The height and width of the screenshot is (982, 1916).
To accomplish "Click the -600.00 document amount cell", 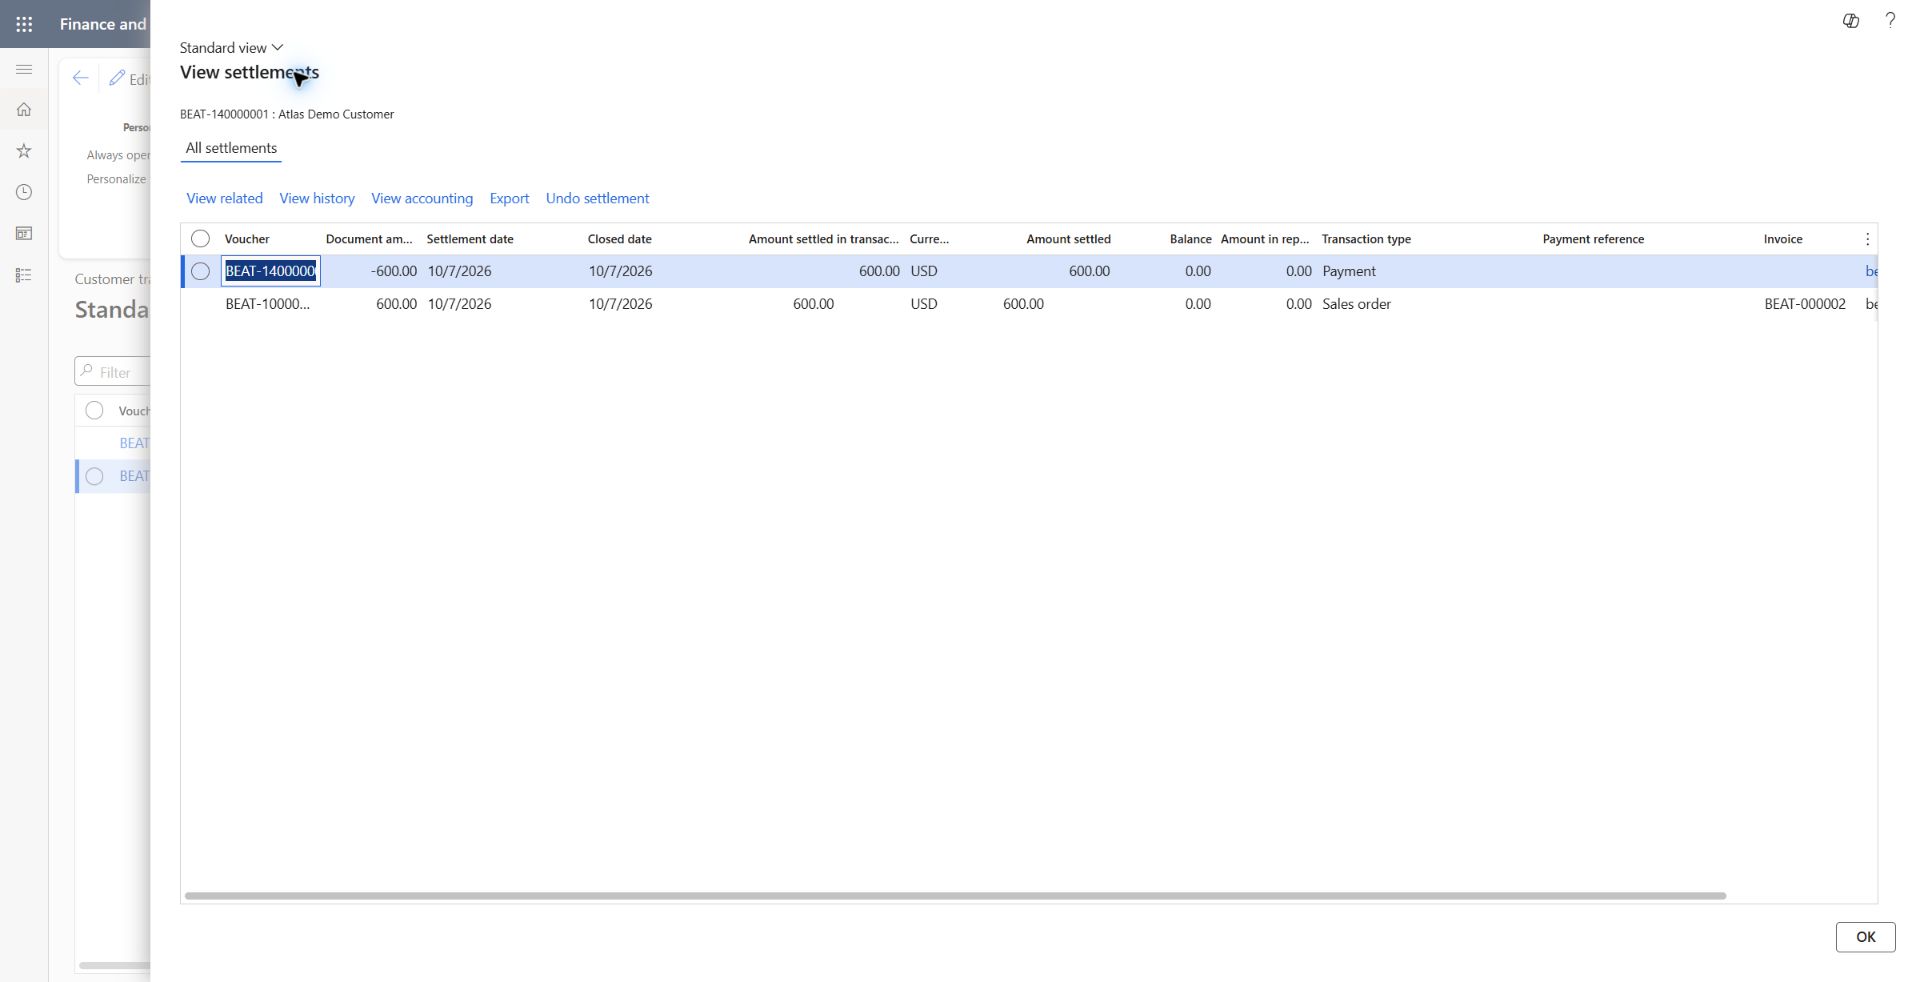I will coord(393,271).
